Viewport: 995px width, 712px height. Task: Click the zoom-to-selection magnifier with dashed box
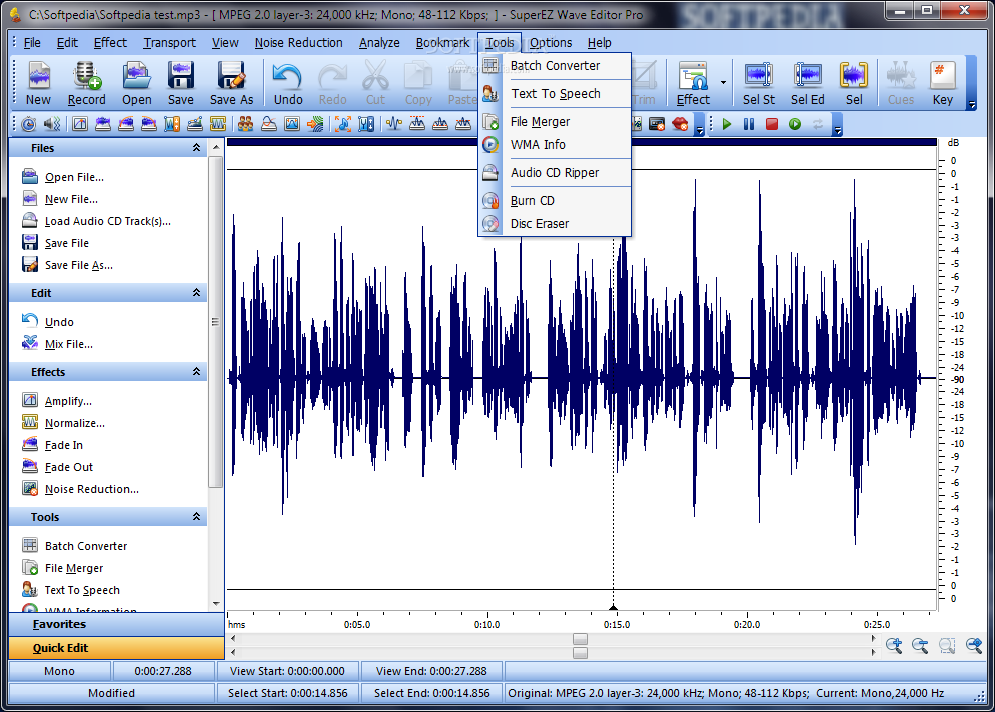947,646
